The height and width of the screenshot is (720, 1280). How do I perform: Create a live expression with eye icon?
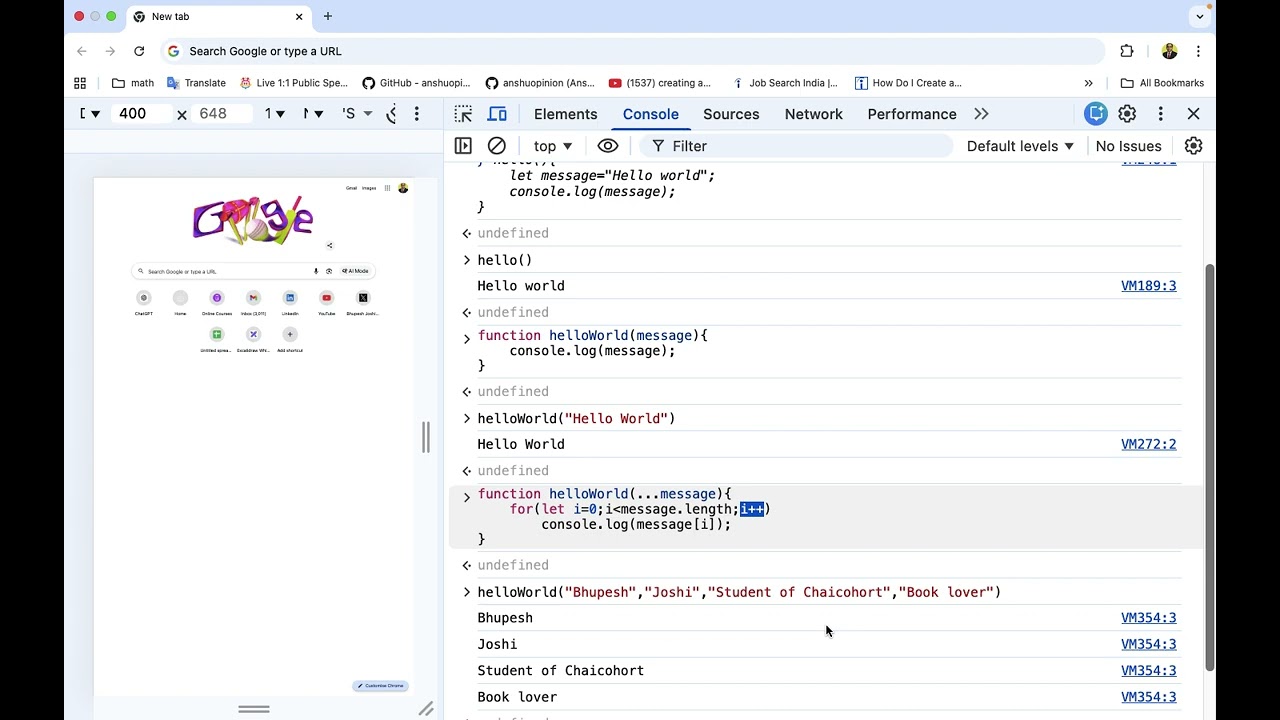pyautogui.click(x=608, y=146)
